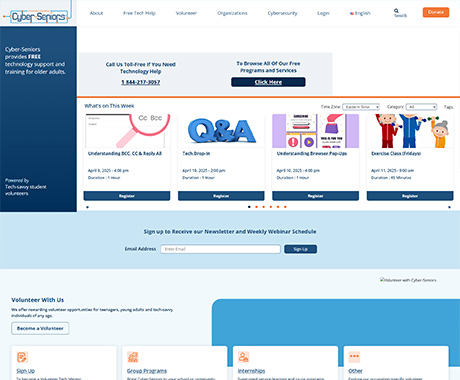This screenshot has width=460, height=380.
Task: Open the Cybersecurity menu item
Action: (282, 13)
